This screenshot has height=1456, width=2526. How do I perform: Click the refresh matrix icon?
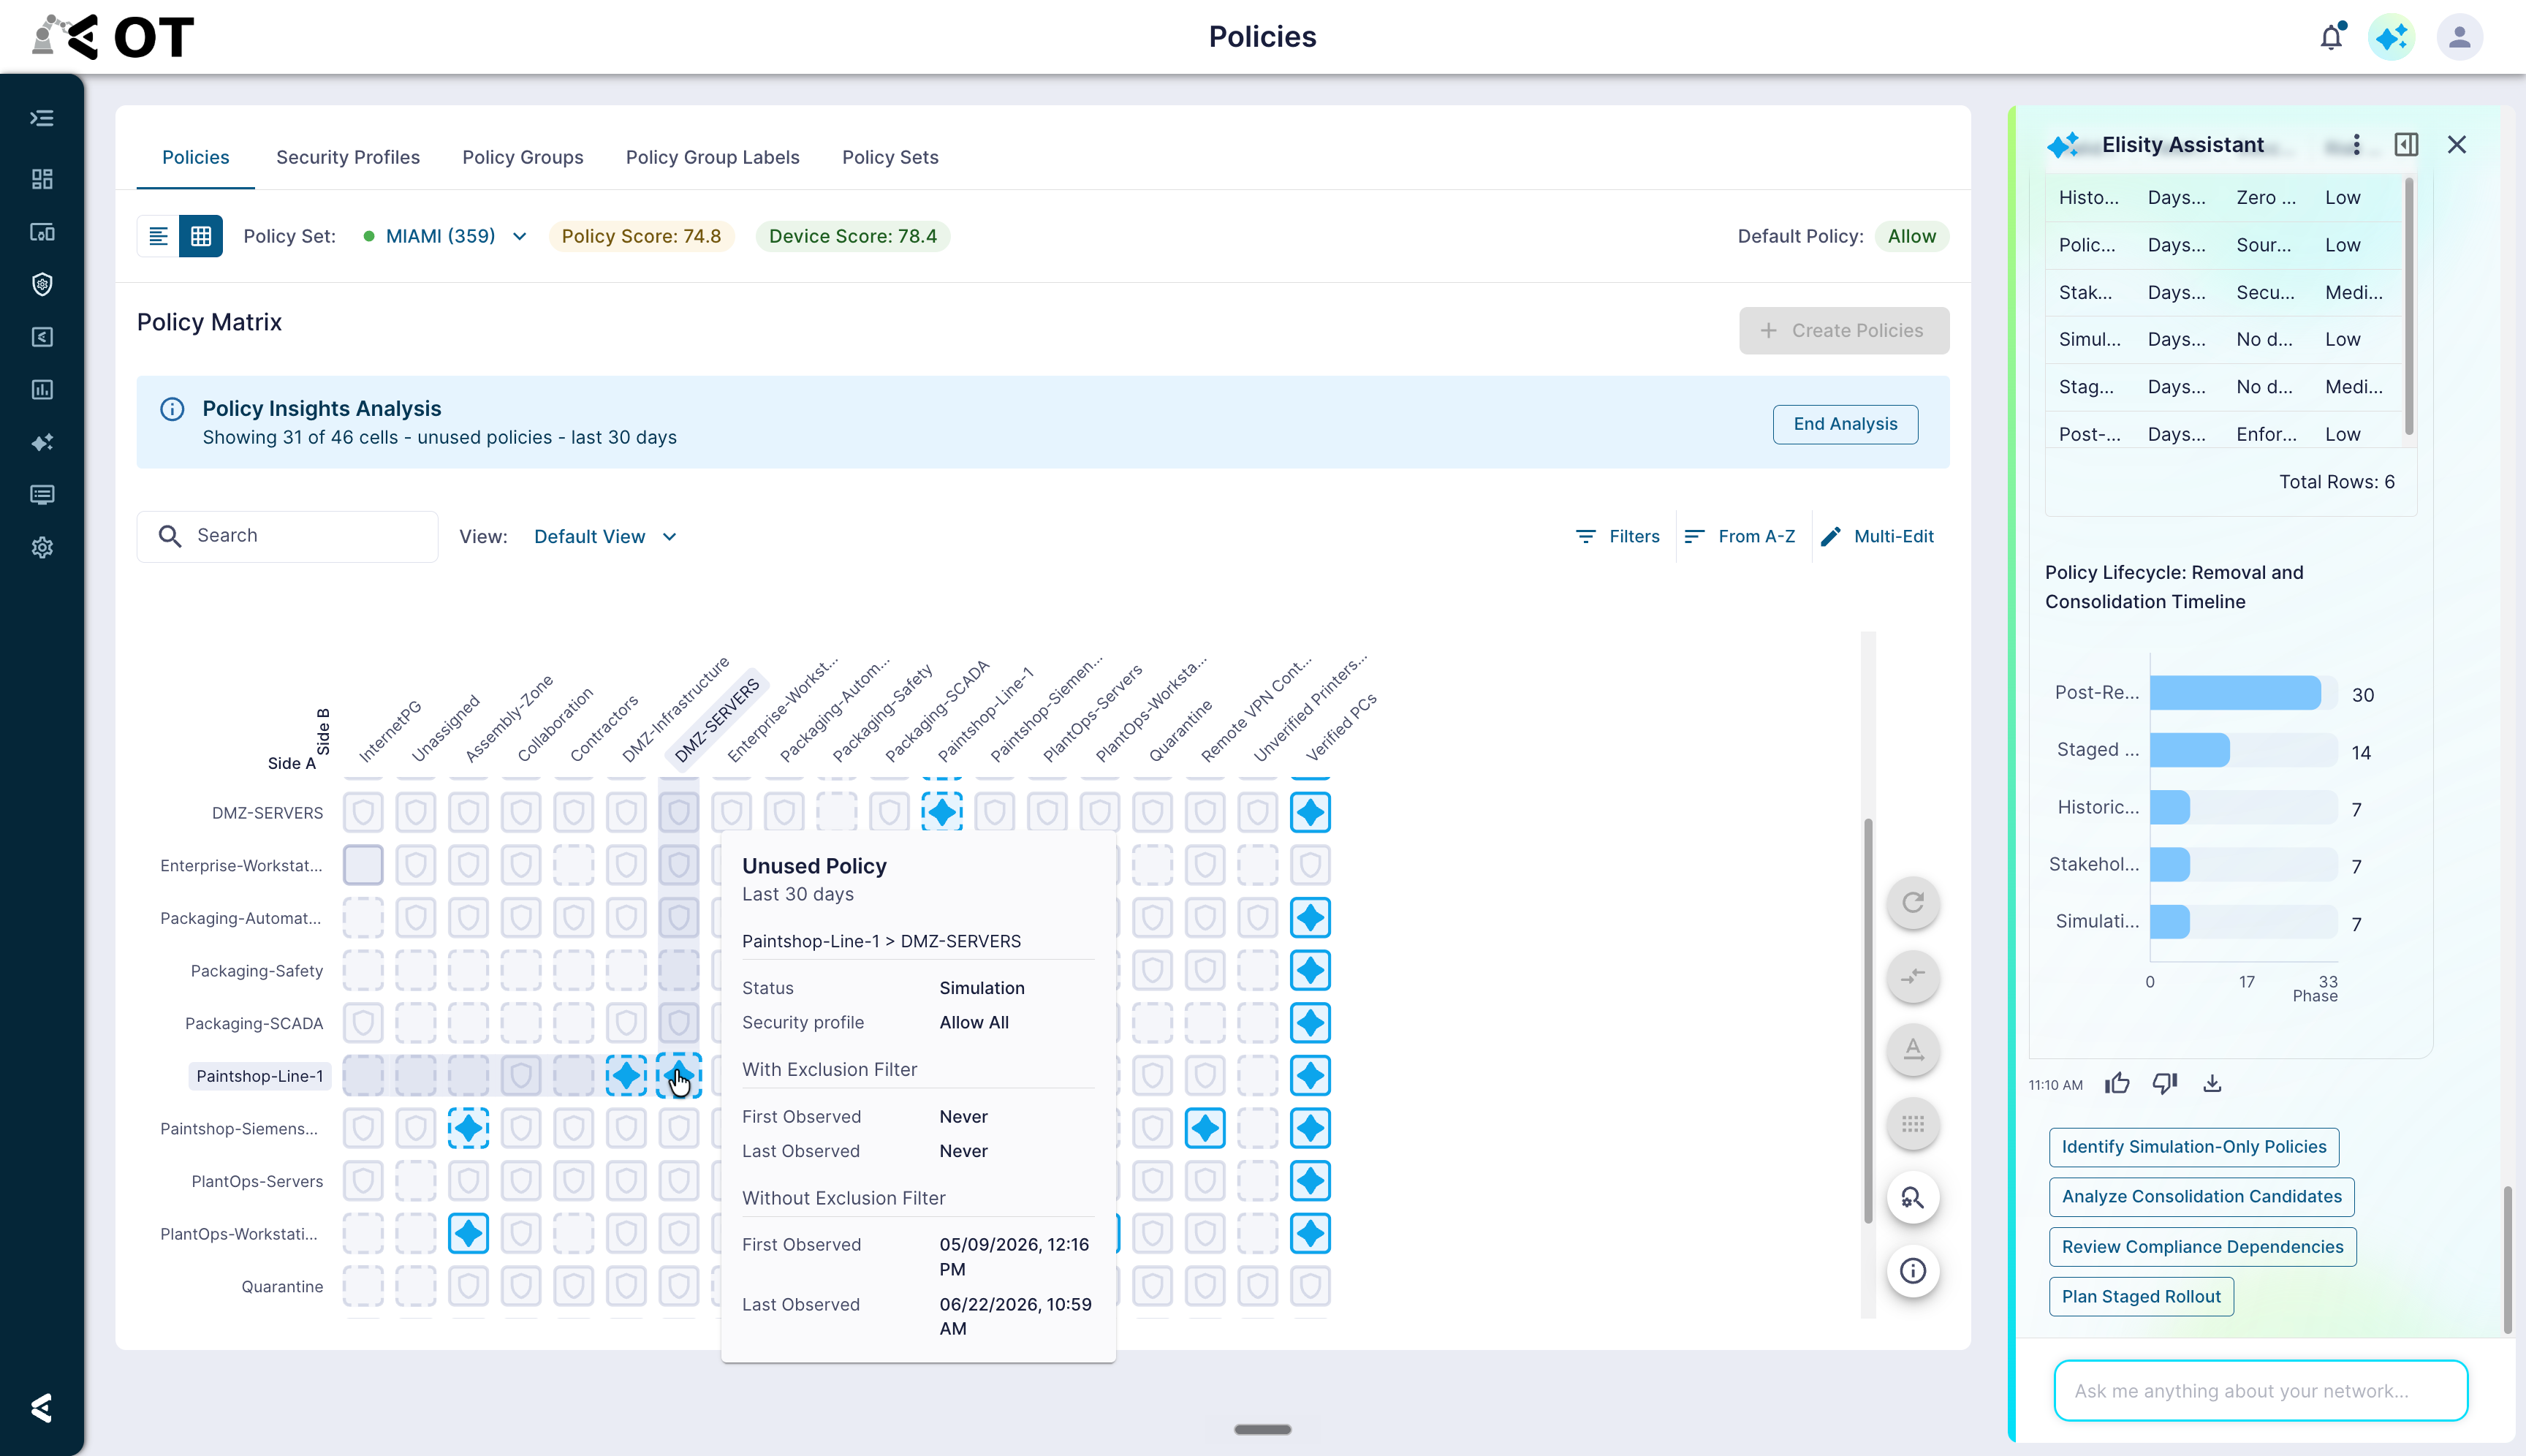click(x=1913, y=903)
